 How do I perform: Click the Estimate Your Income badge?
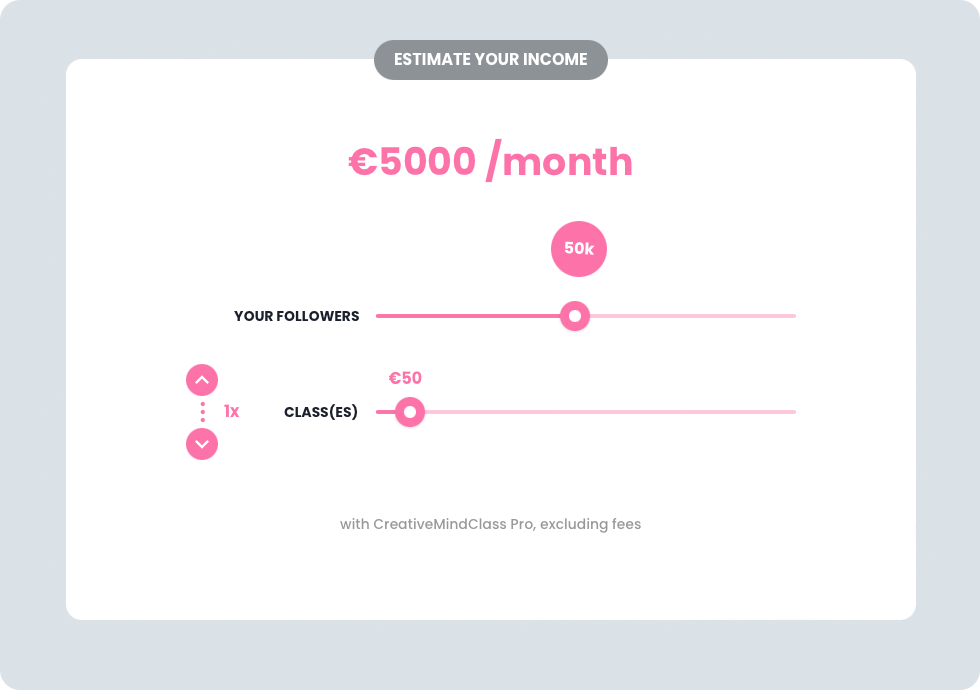click(490, 60)
